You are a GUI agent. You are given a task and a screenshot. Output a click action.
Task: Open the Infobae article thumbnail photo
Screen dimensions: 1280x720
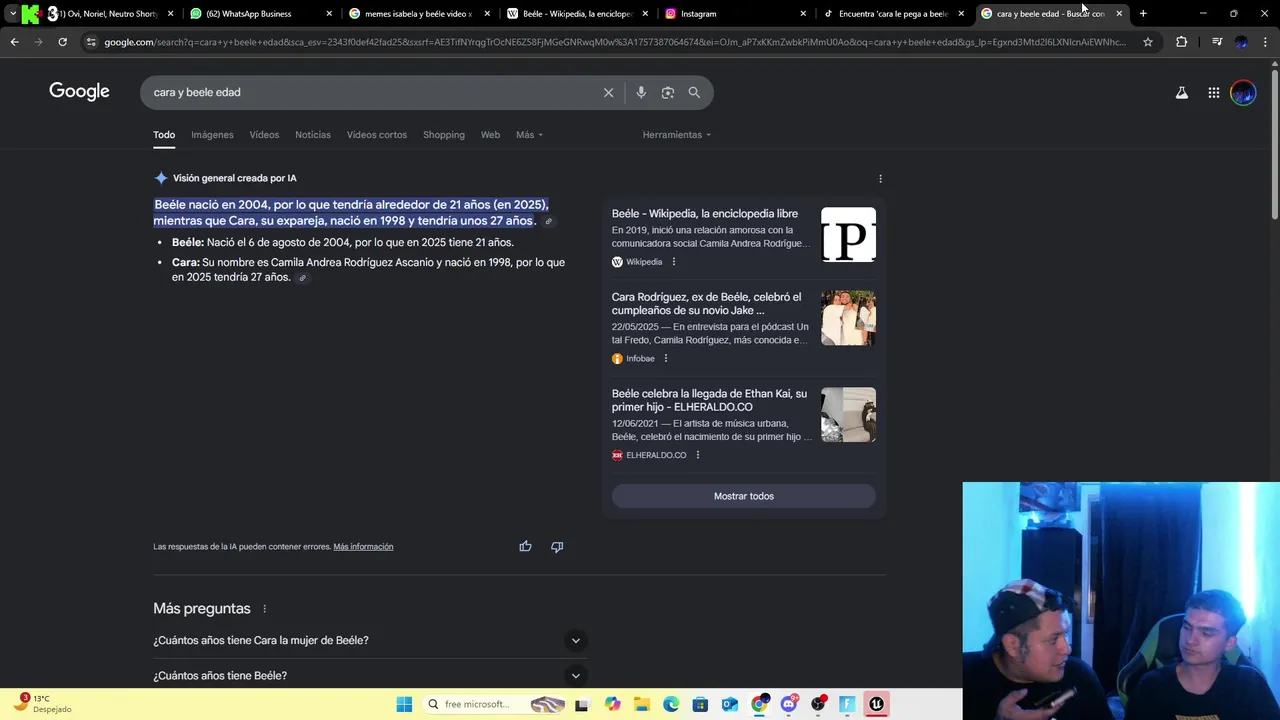(848, 318)
